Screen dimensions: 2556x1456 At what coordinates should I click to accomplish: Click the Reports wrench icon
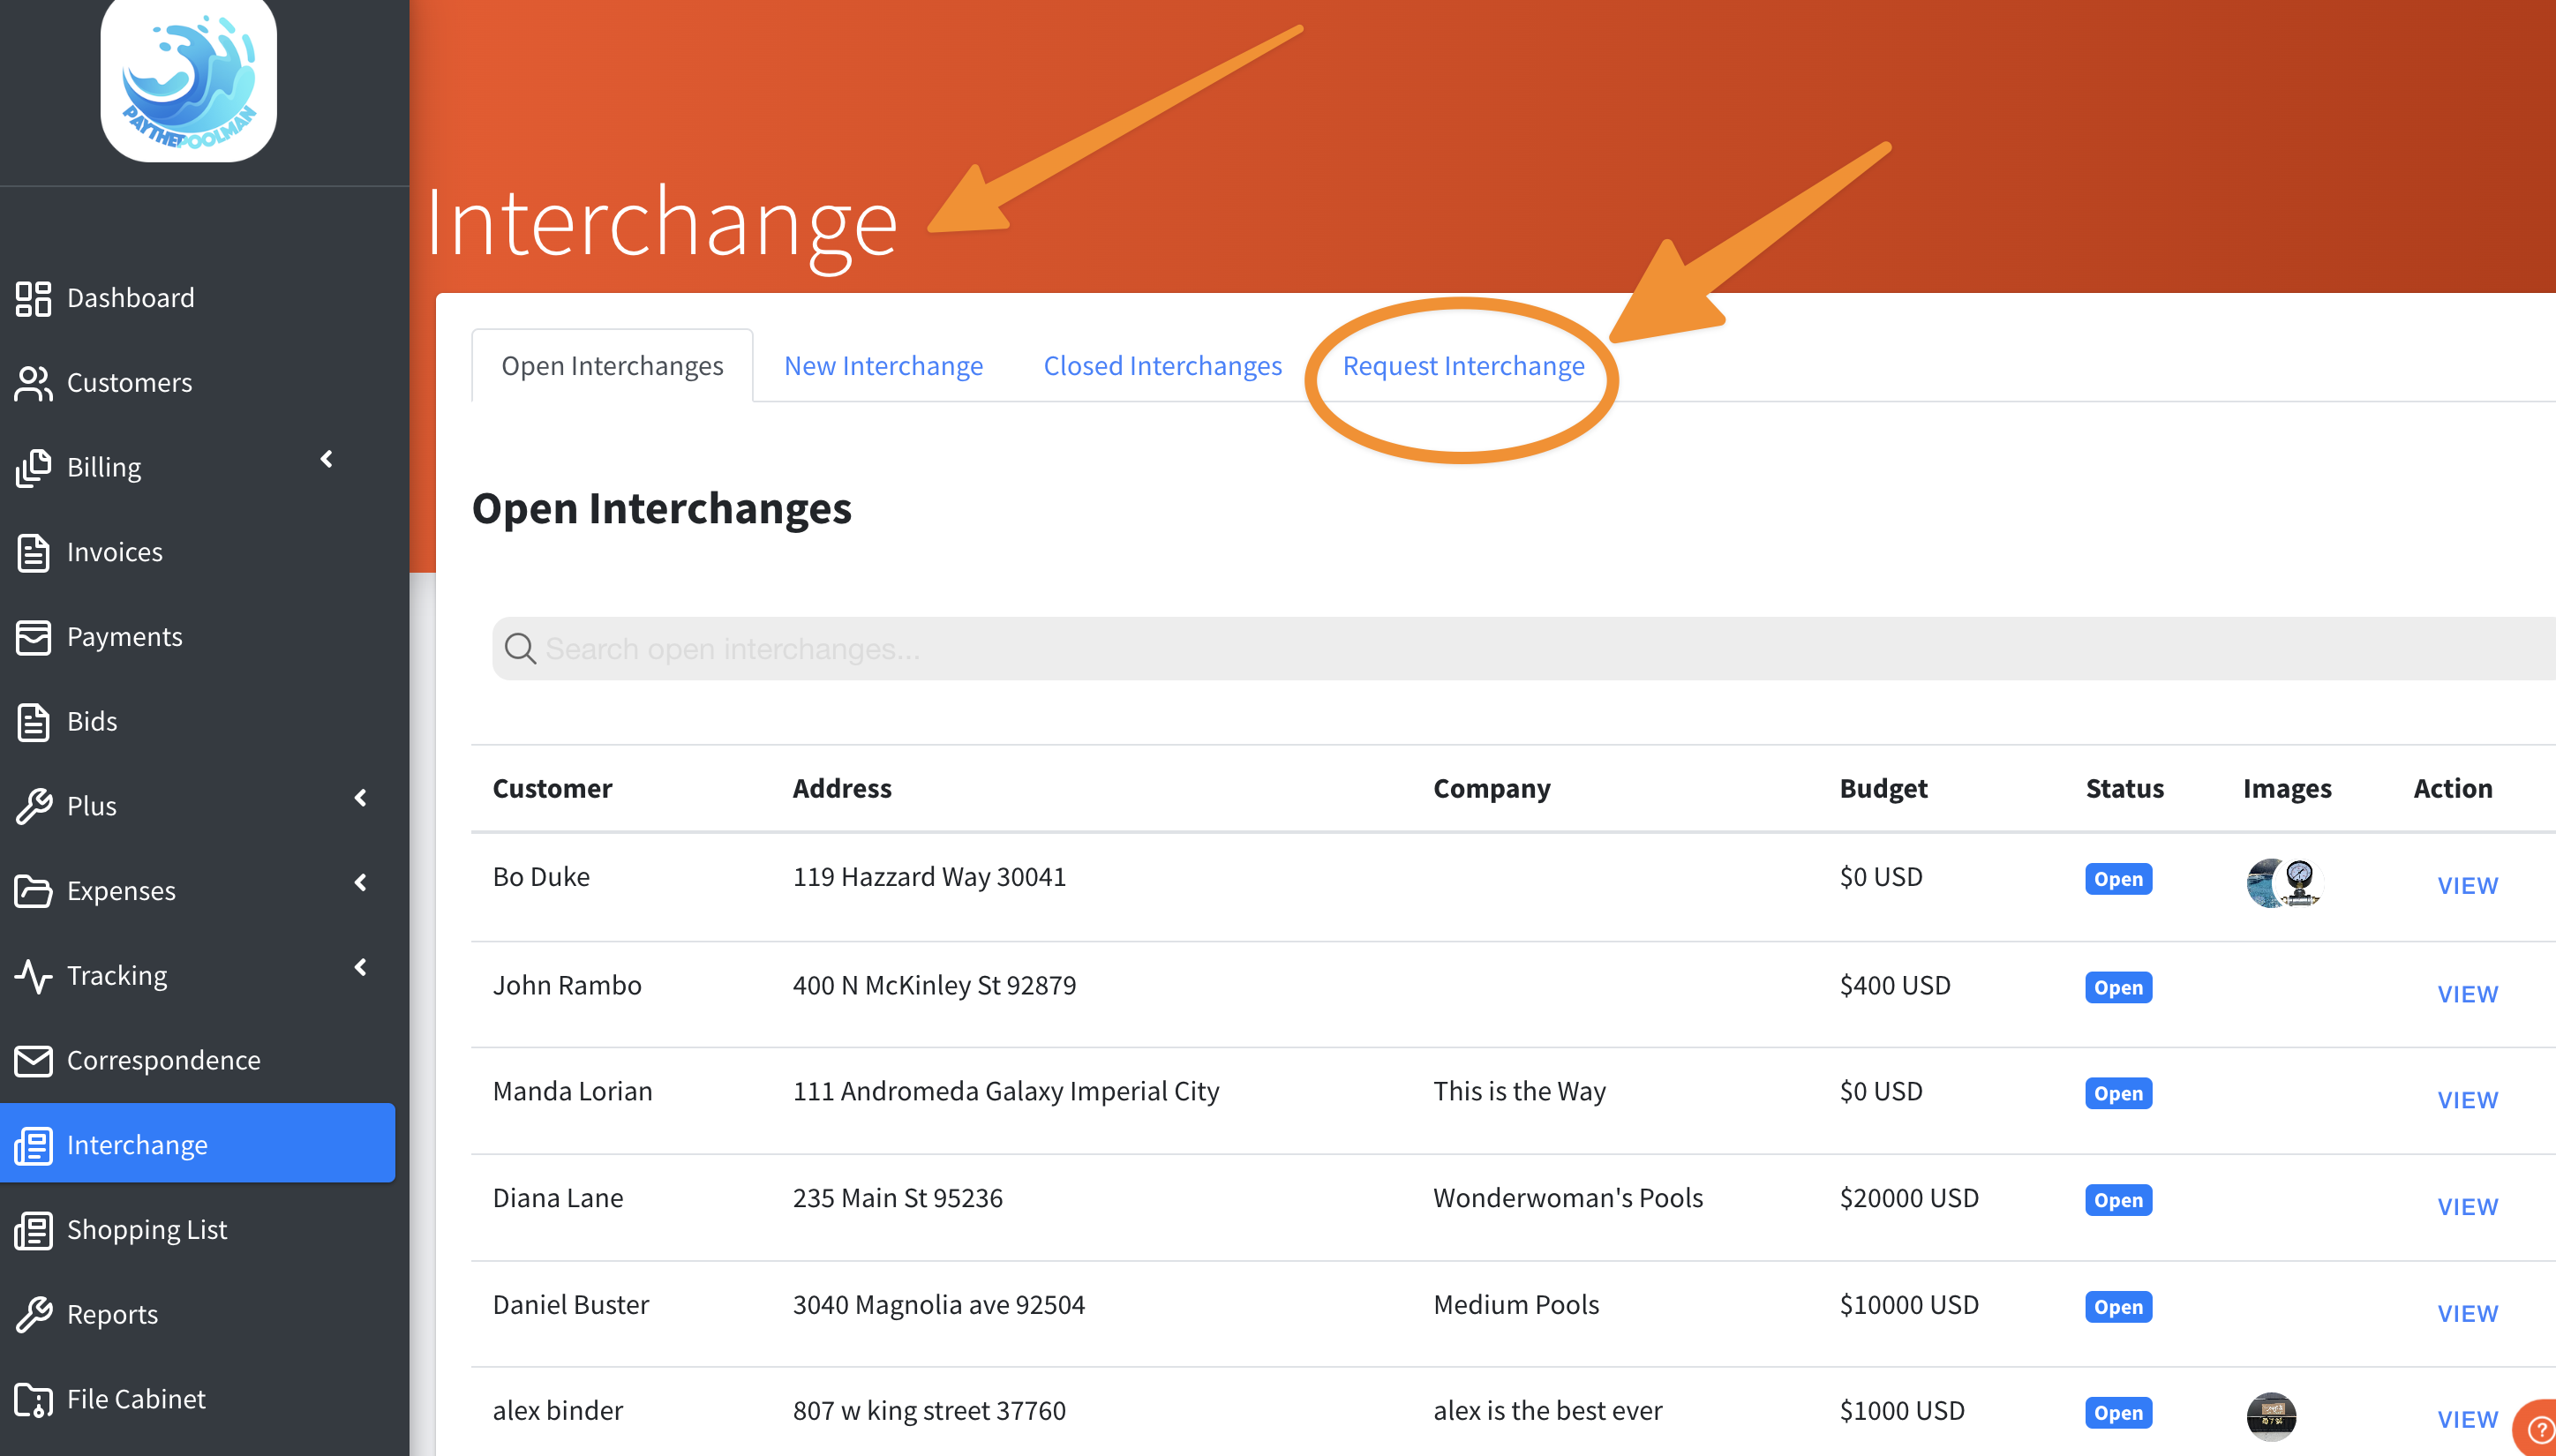33,1314
